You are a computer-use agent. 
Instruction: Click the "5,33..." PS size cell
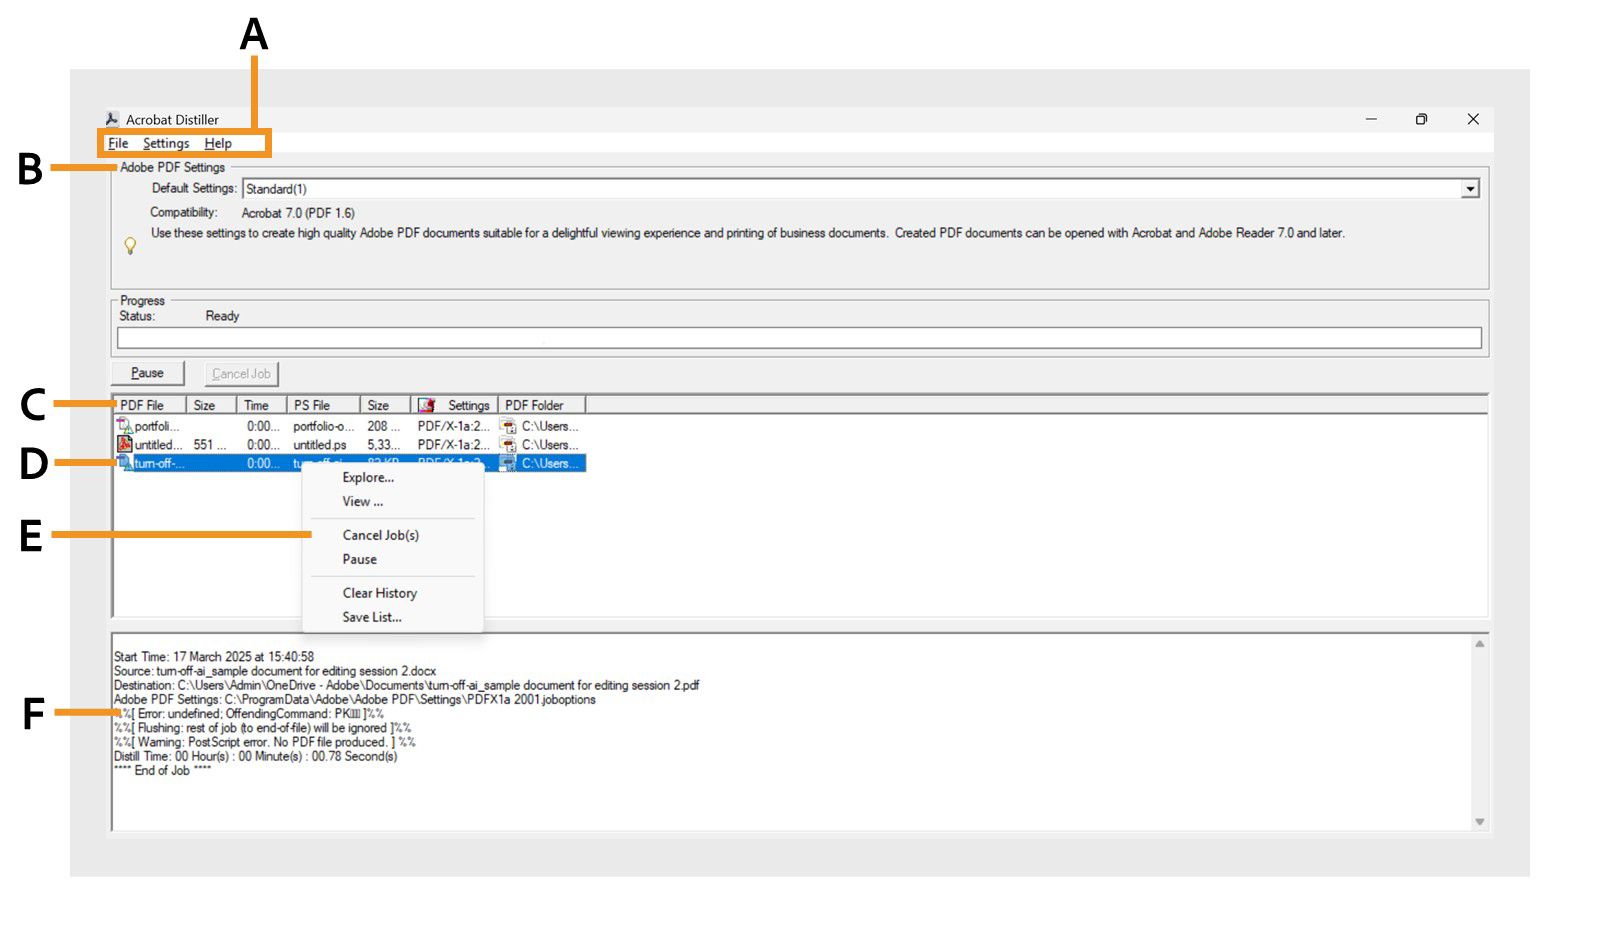pyautogui.click(x=384, y=444)
